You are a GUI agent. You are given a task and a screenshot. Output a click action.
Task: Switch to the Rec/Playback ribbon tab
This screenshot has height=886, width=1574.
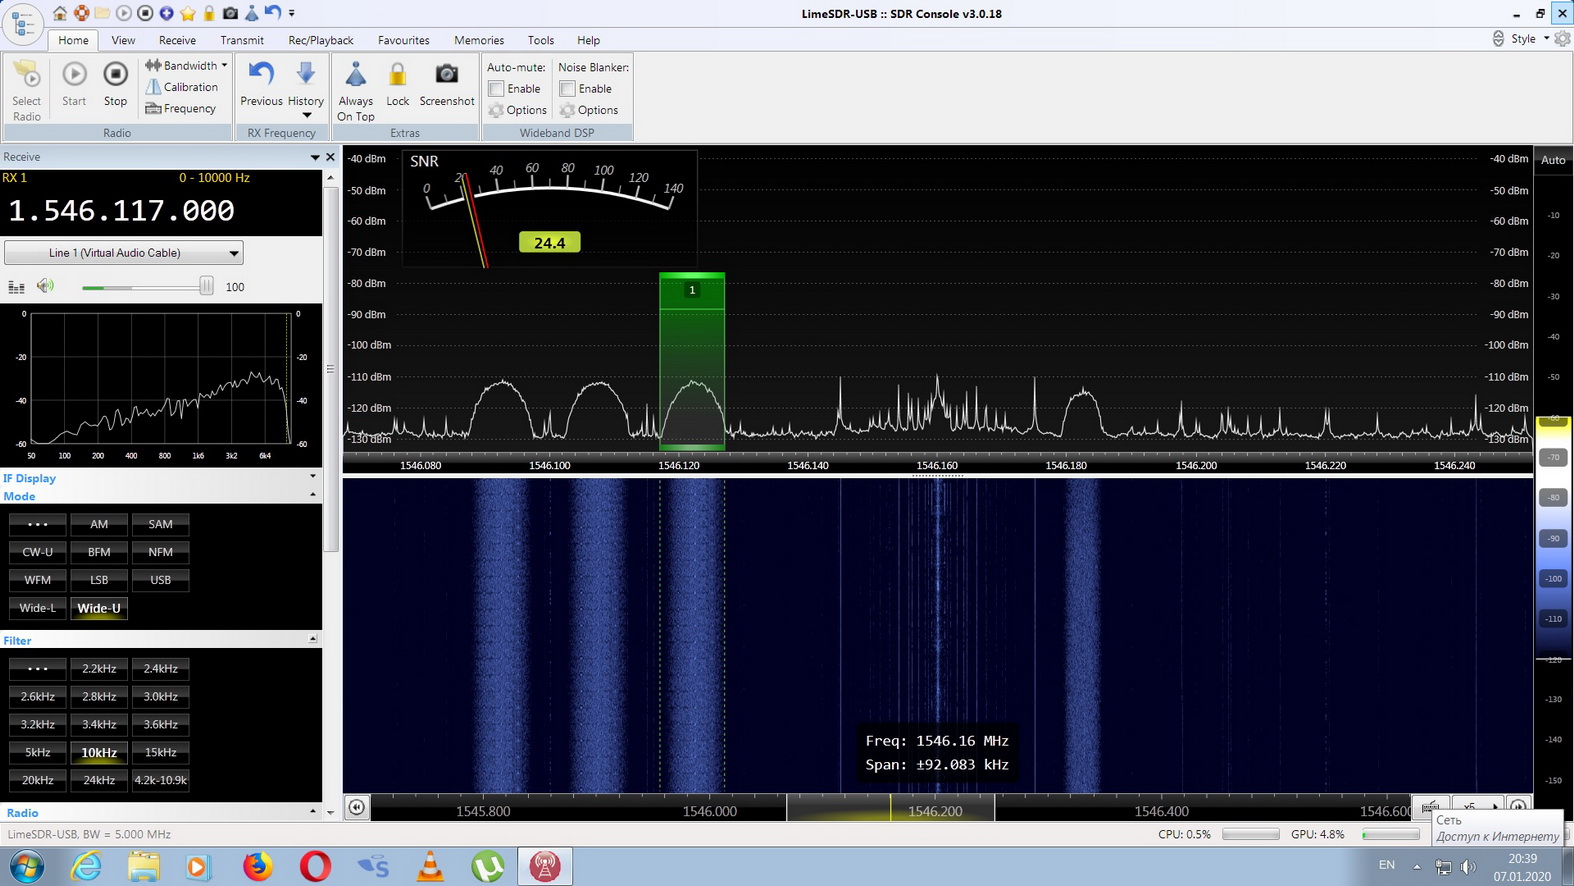[x=321, y=40]
